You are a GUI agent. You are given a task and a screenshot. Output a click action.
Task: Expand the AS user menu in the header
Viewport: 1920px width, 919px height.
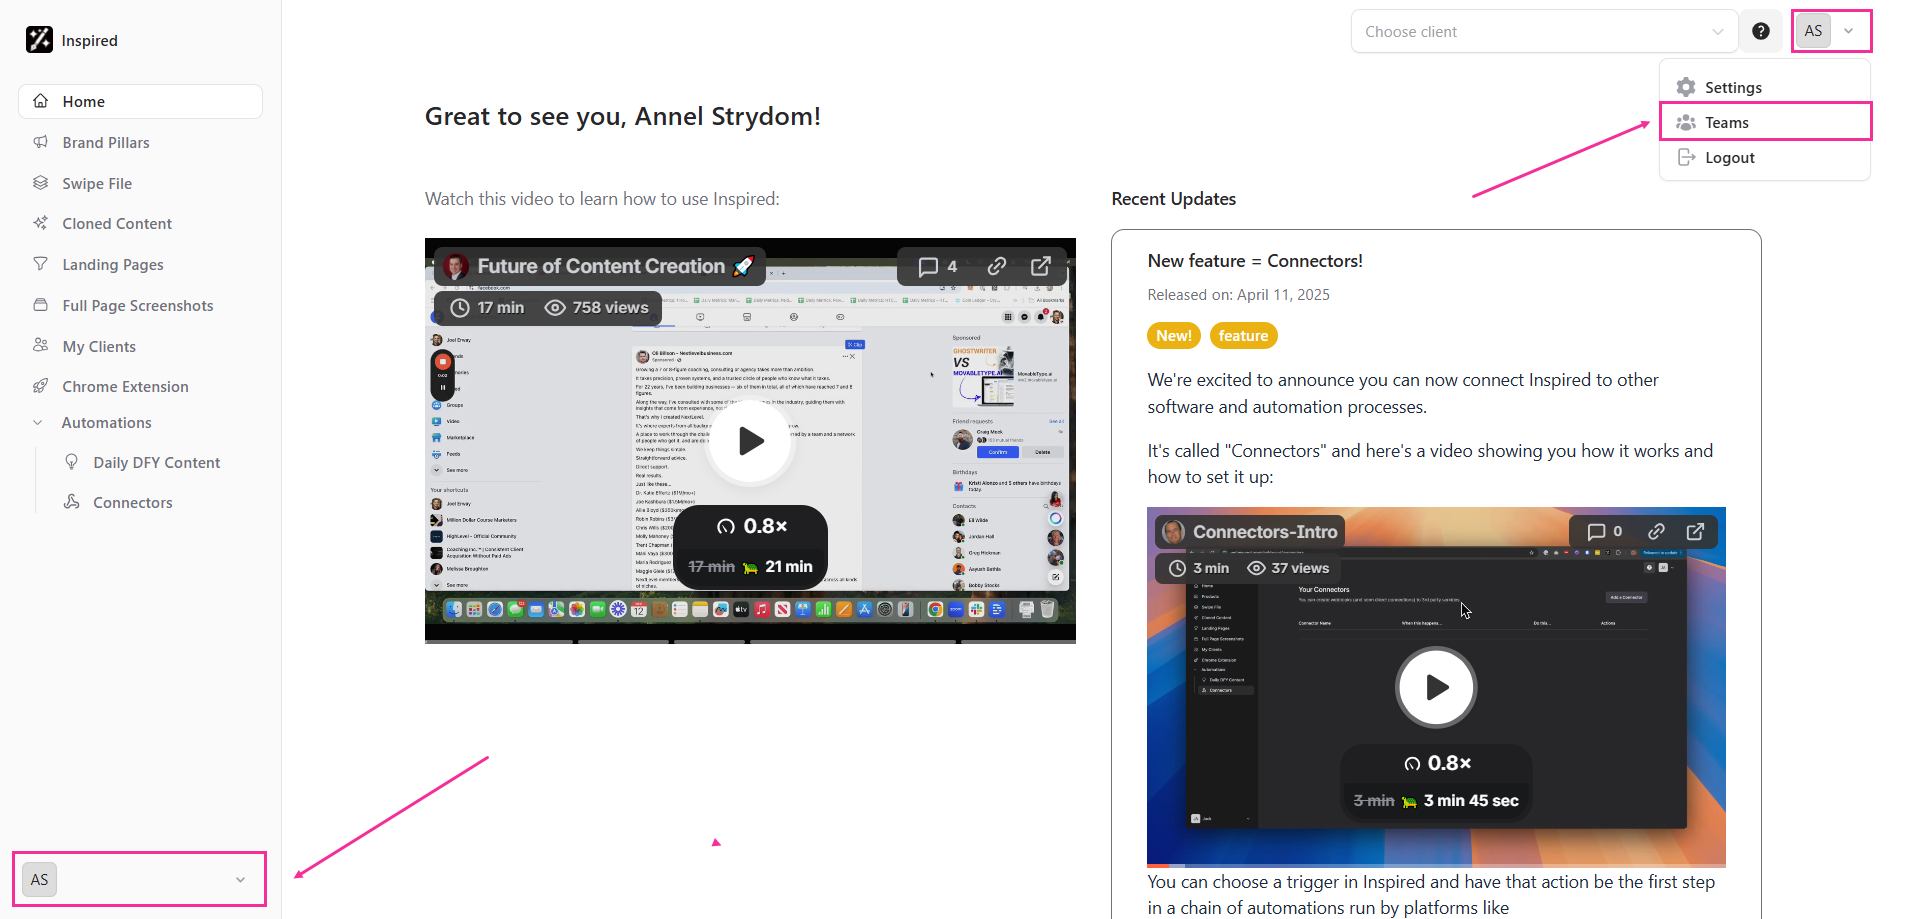(x=1831, y=31)
